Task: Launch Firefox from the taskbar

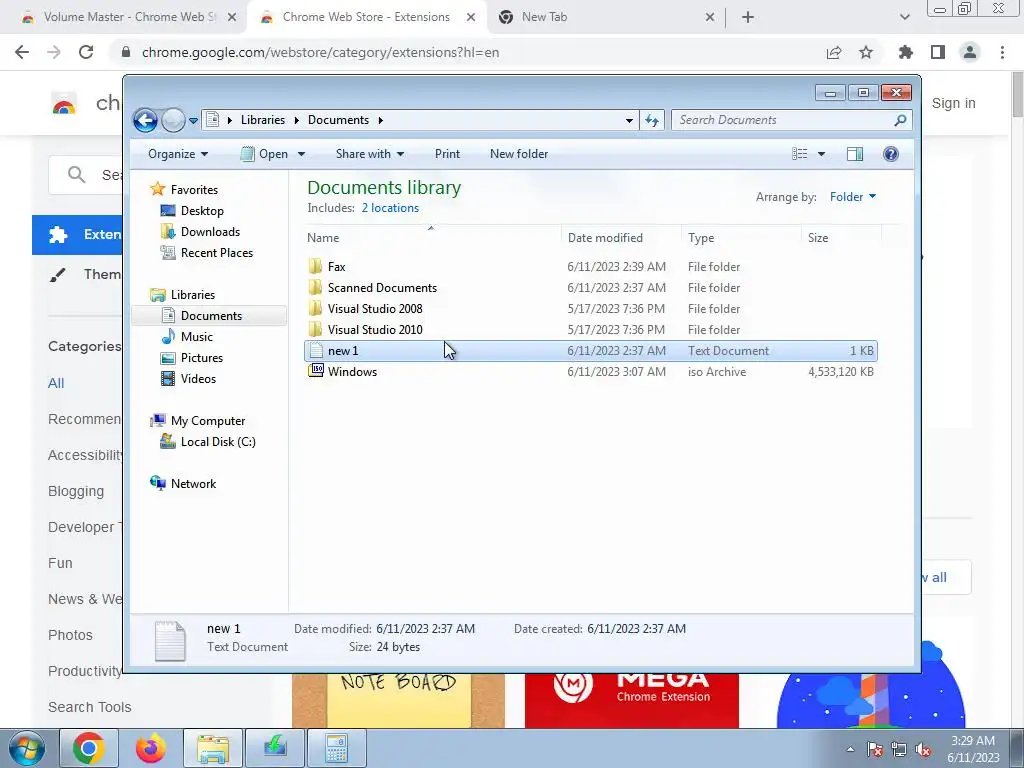Action: tap(151, 748)
